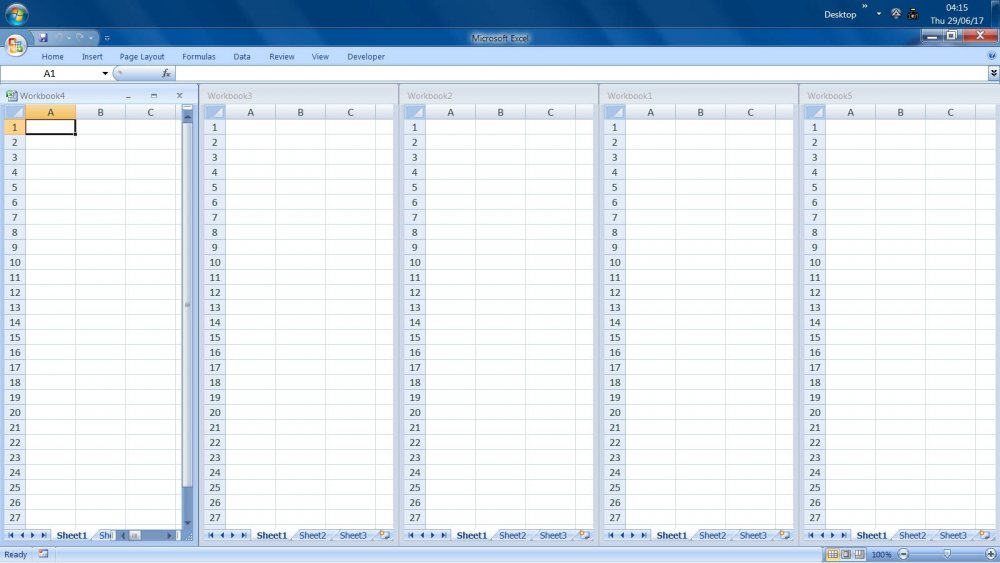
Task: Select Sheet1 tab in Workbook4
Action: 71,536
